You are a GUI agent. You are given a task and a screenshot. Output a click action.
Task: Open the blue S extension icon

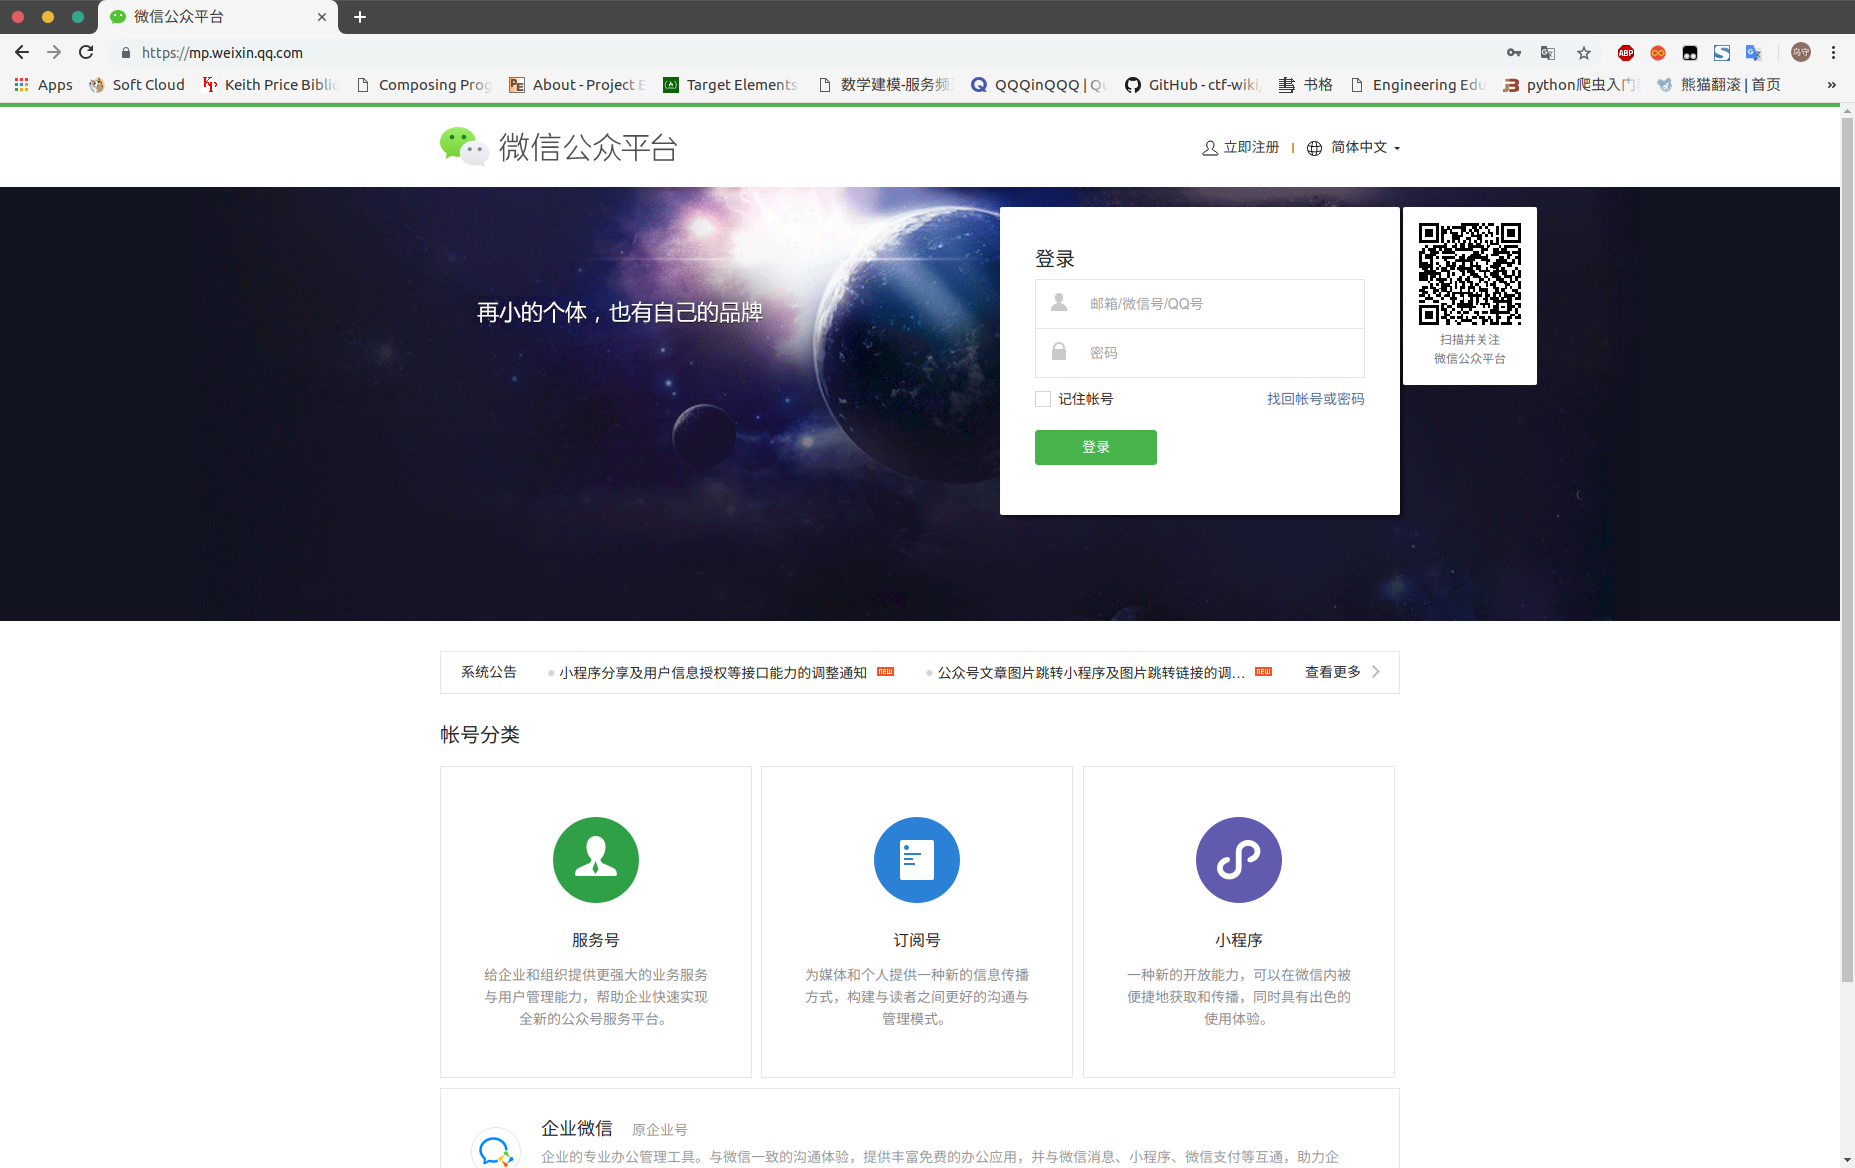tap(1722, 53)
